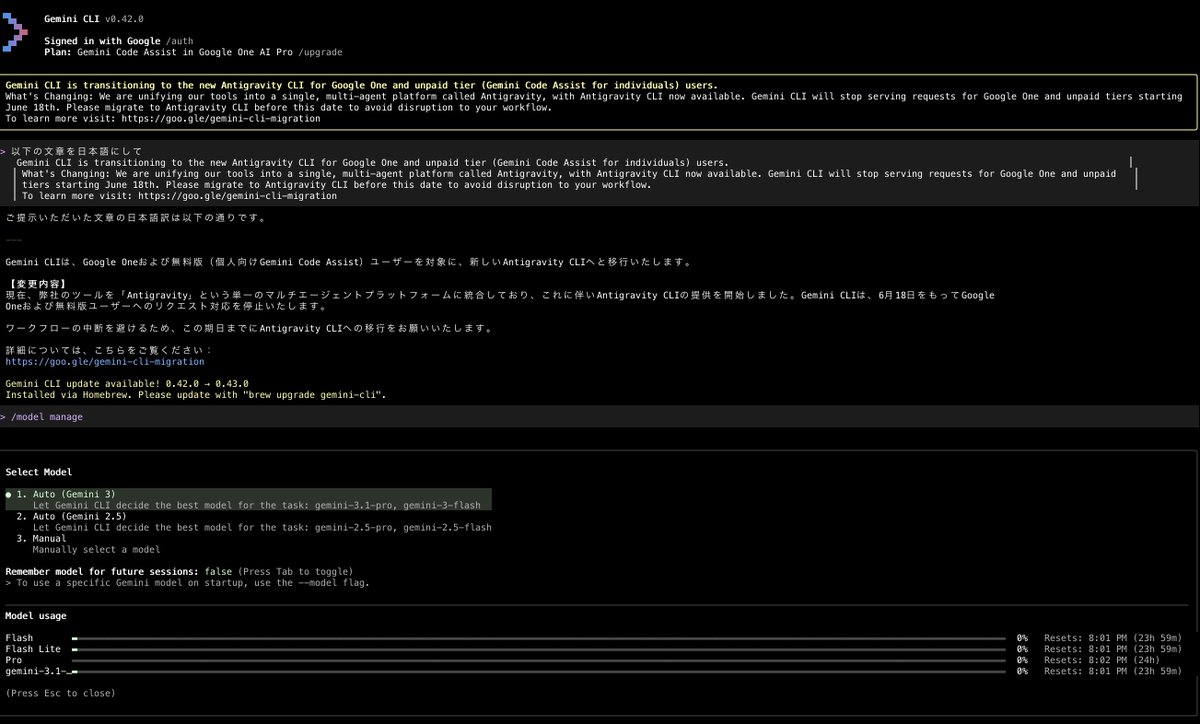Click the Flash Lite usage progress bar
The width and height of the screenshot is (1200, 724).
click(x=539, y=649)
